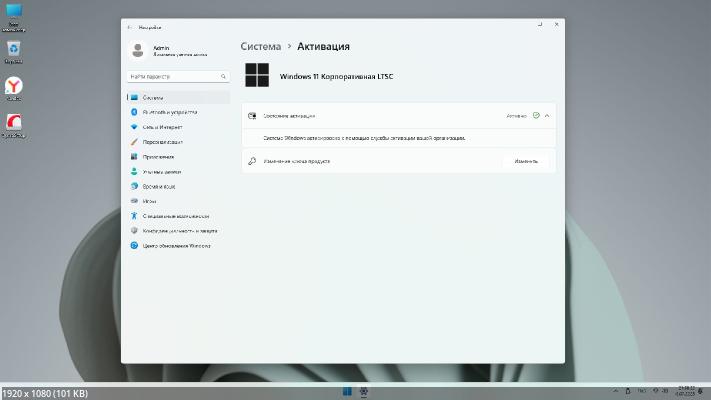Click the taskbar clock and date
This screenshot has height=400, width=711.
(x=686, y=391)
